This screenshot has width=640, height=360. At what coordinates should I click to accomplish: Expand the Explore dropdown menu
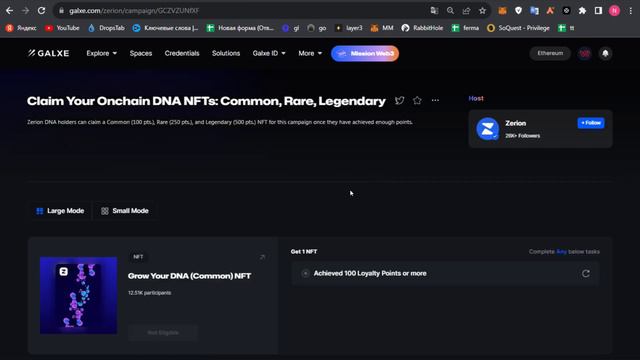[x=102, y=53]
